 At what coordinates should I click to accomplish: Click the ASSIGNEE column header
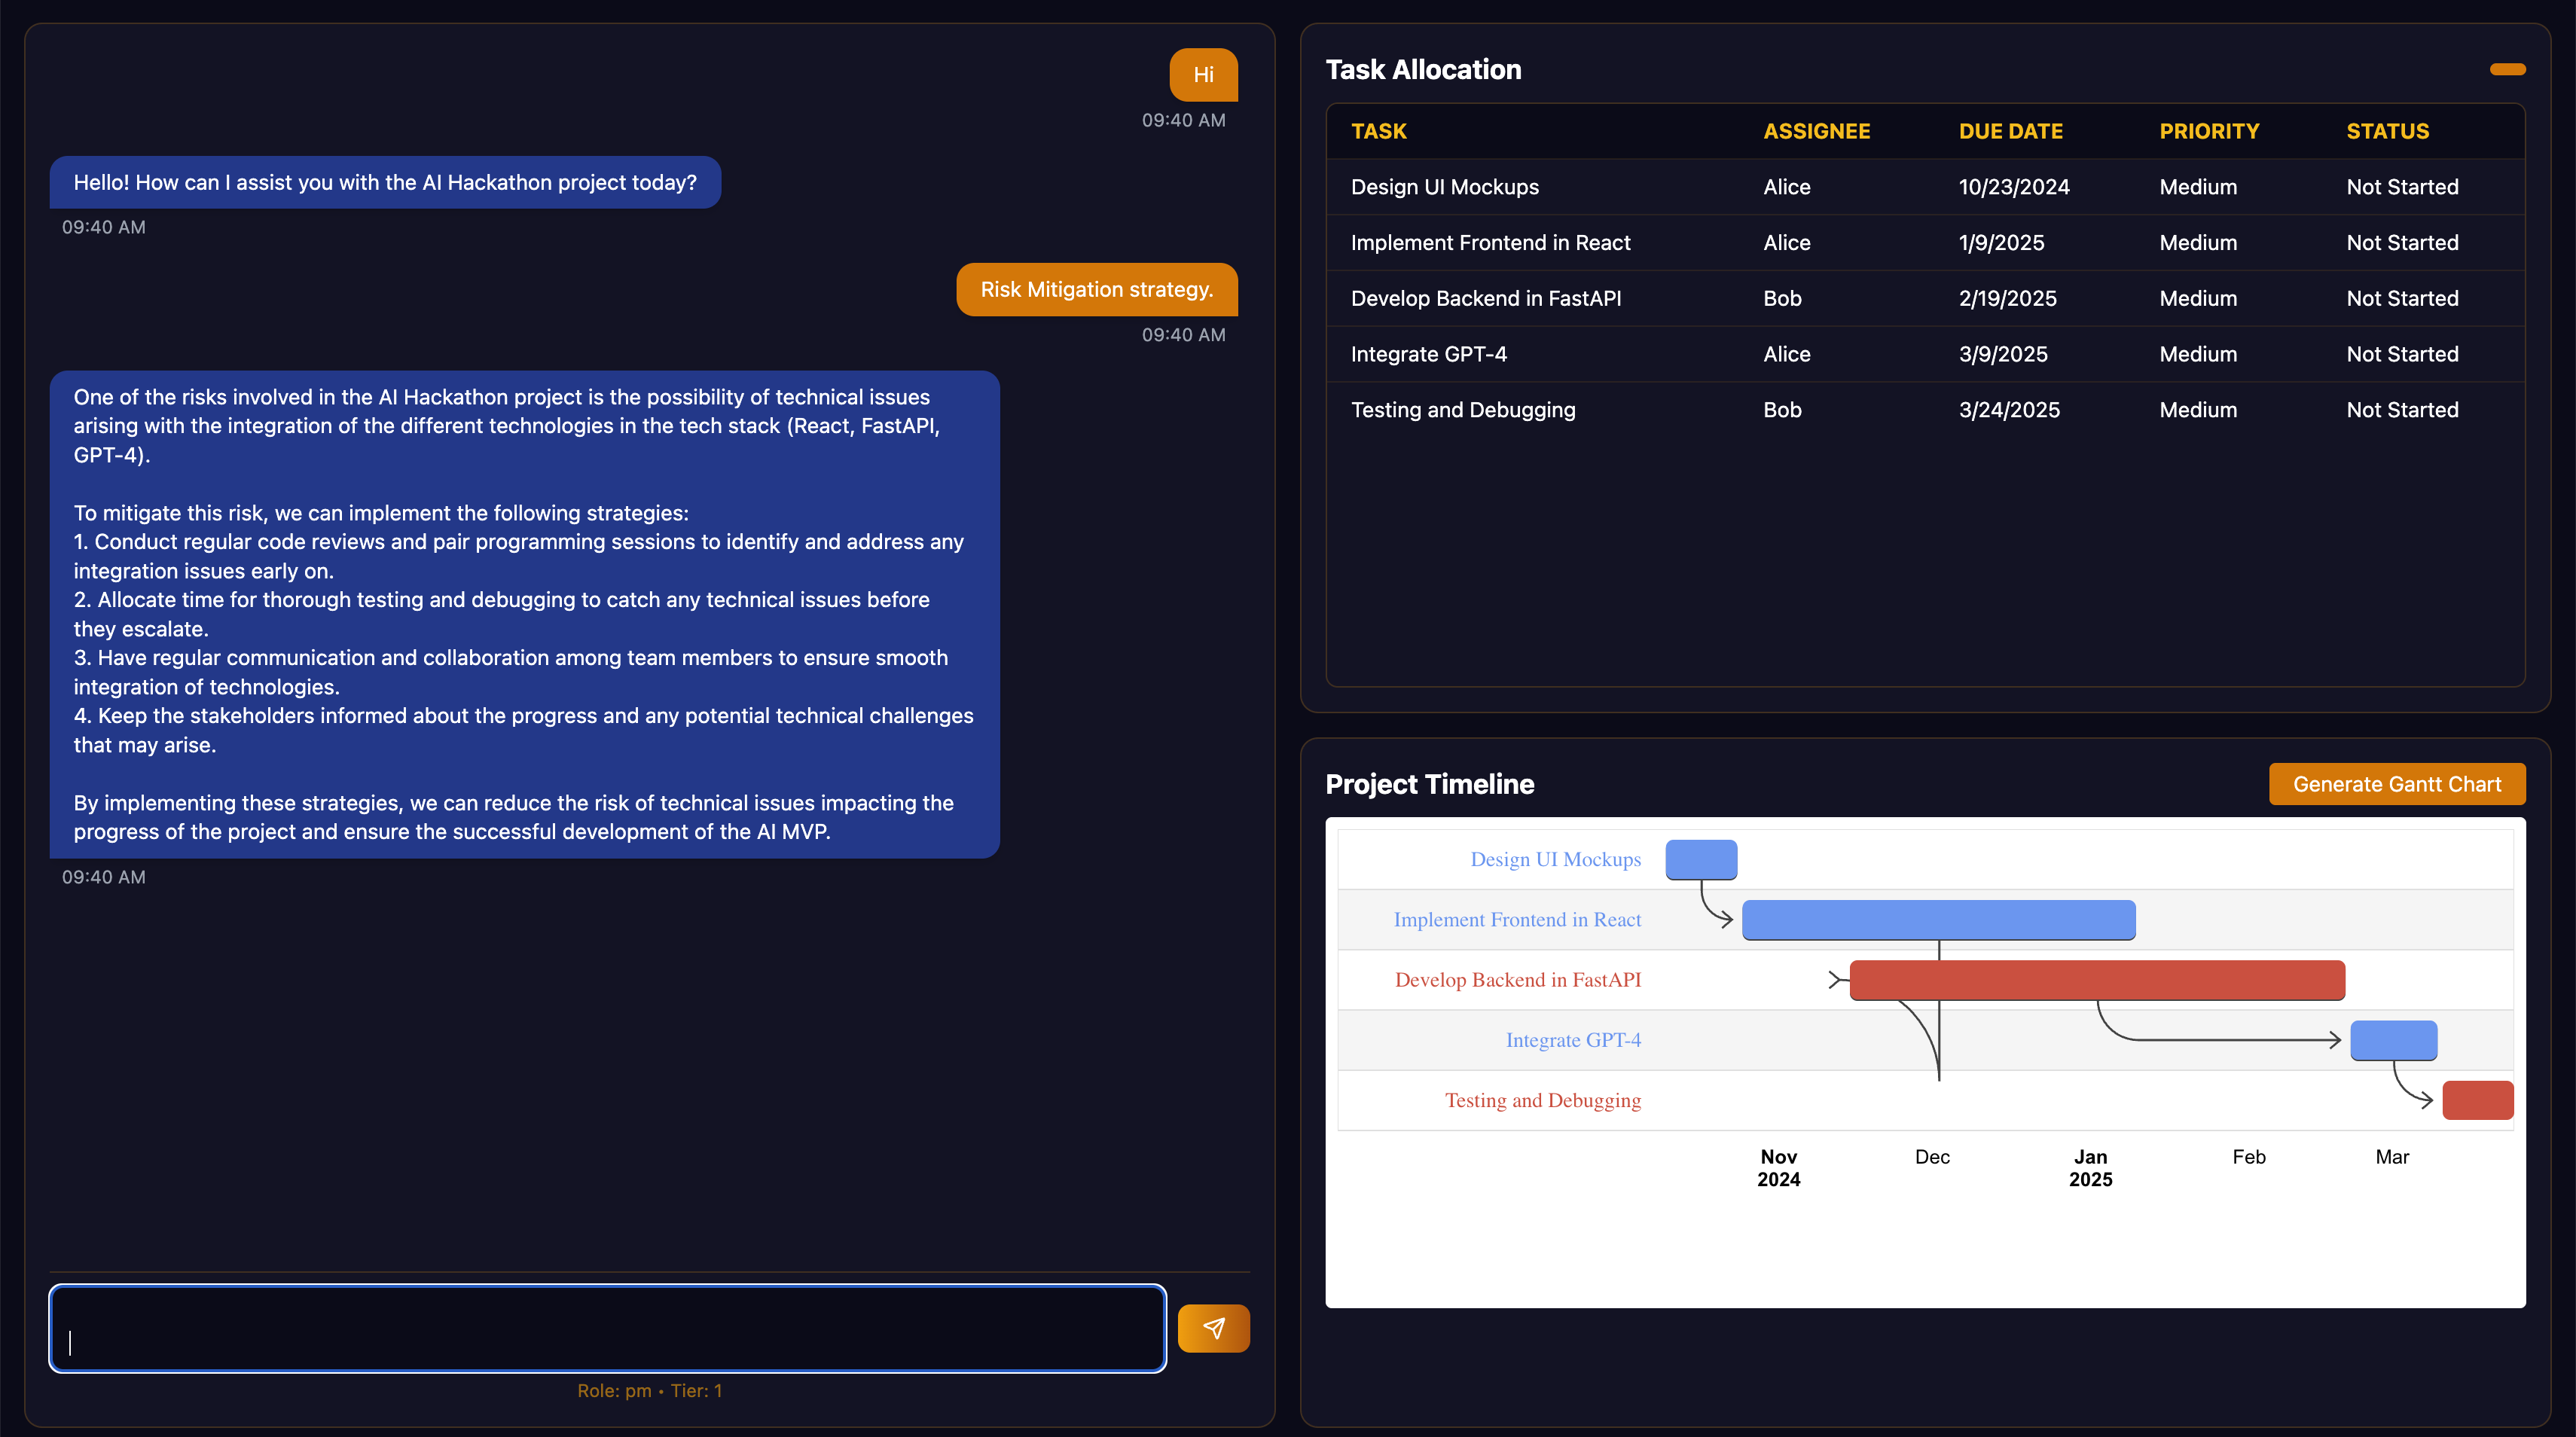pos(1816,131)
